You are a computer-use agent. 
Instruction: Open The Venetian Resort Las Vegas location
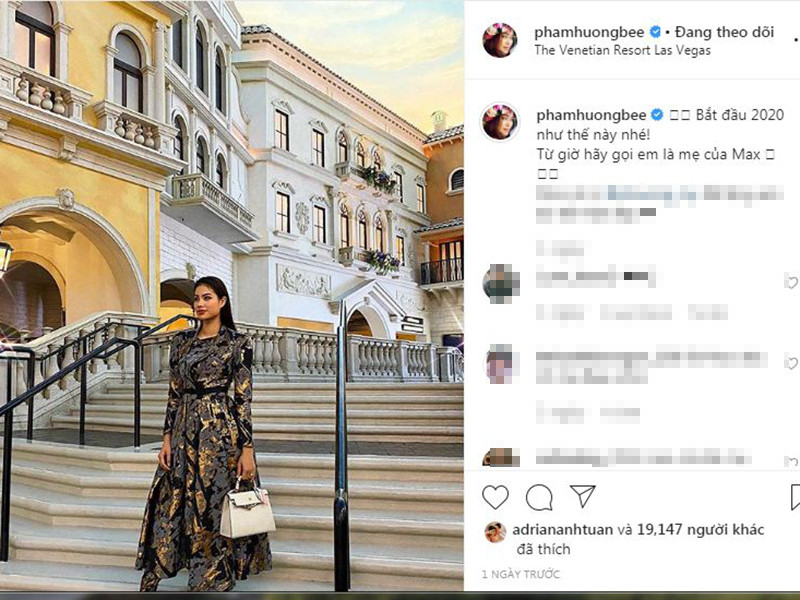[x=622, y=50]
